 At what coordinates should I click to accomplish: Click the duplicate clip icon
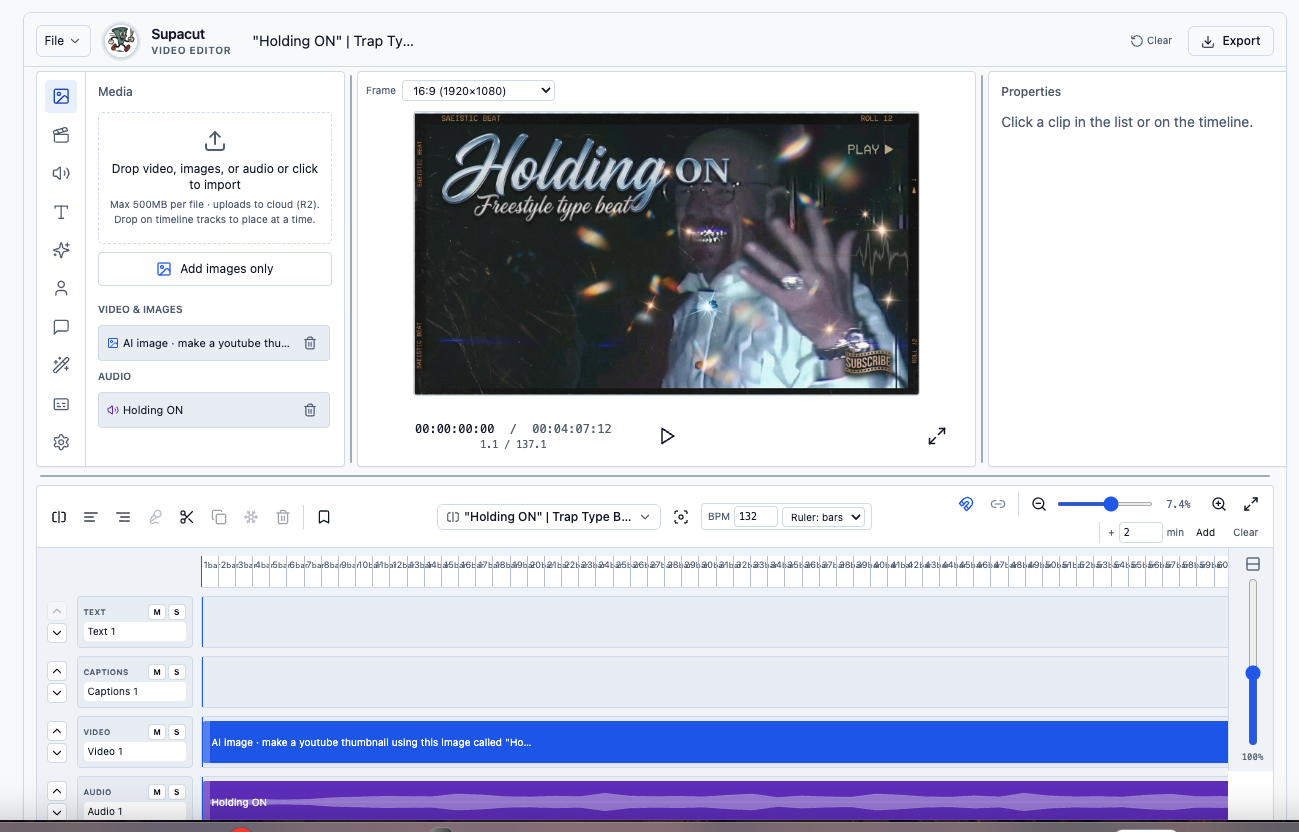coord(219,516)
